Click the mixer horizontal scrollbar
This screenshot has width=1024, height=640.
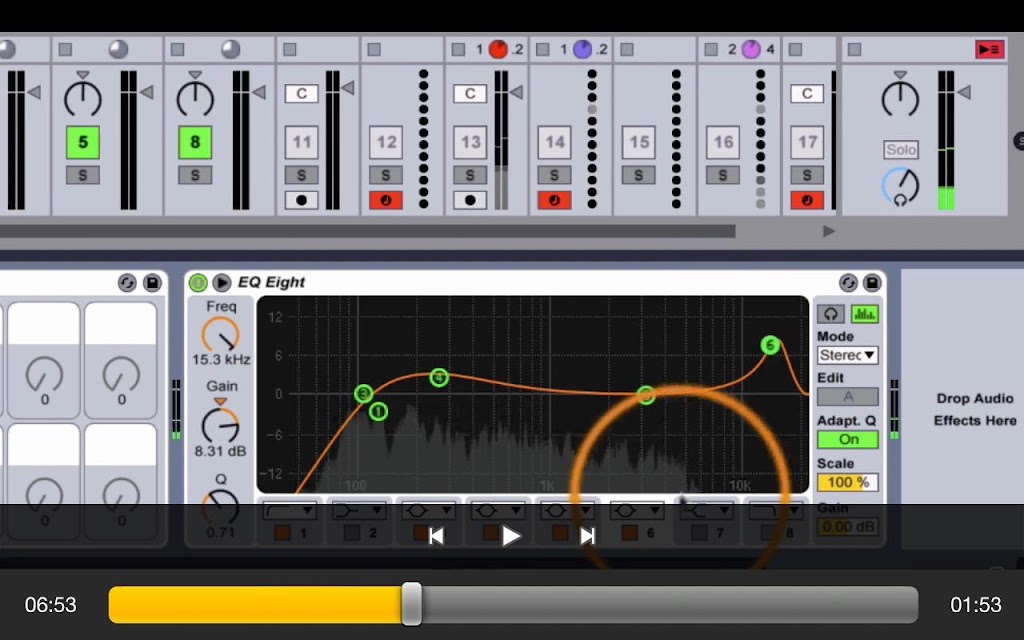pos(368,231)
